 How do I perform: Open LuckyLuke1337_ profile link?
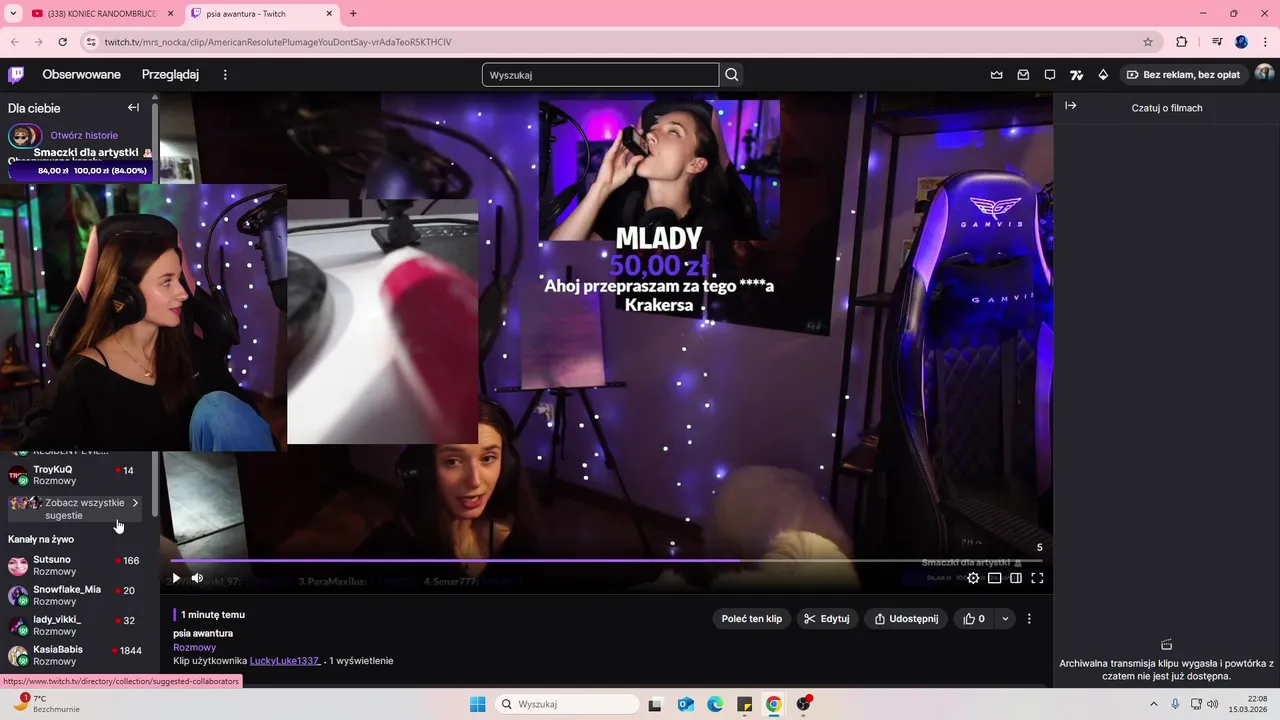tap(285, 661)
